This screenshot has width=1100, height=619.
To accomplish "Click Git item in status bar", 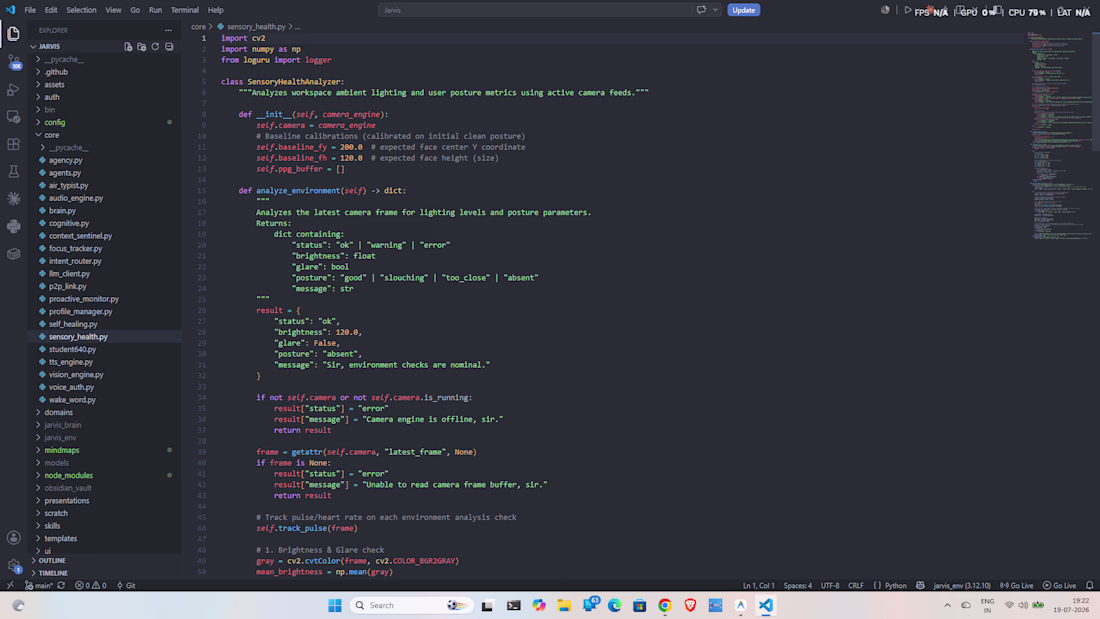I will (126, 585).
